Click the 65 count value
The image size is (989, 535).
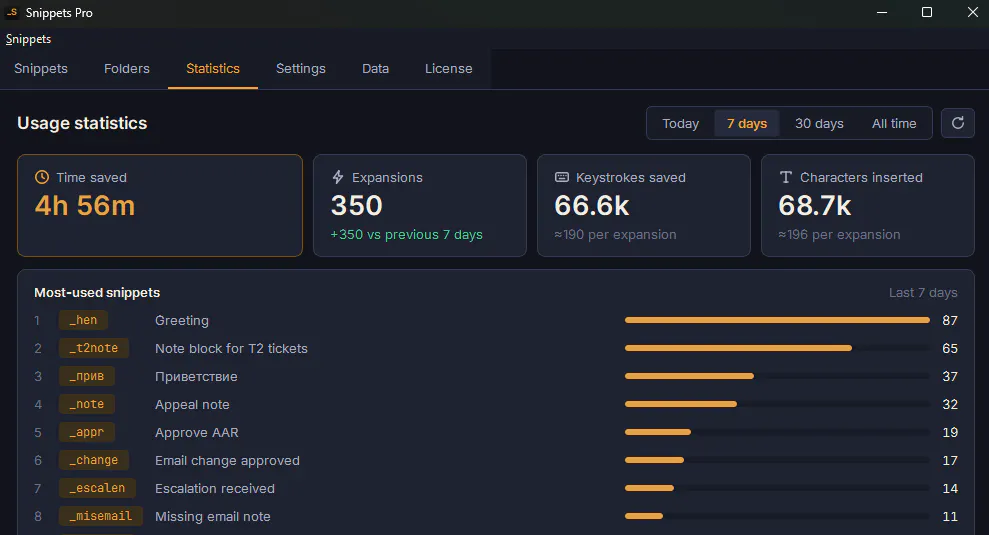point(950,348)
